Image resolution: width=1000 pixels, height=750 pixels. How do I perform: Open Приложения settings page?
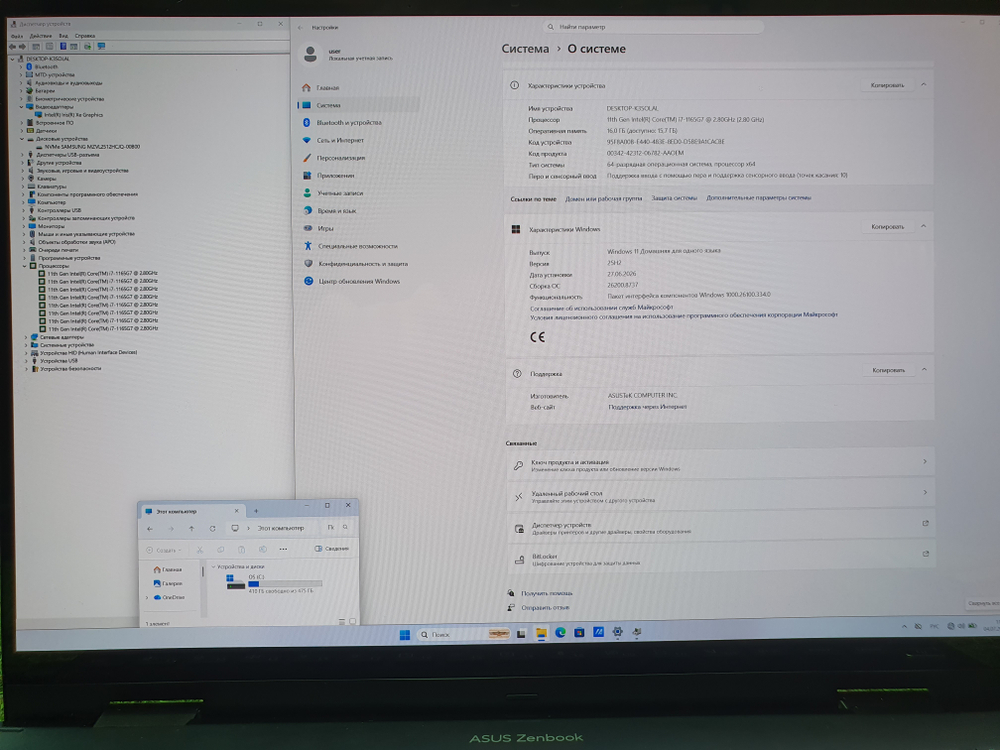(x=335, y=175)
